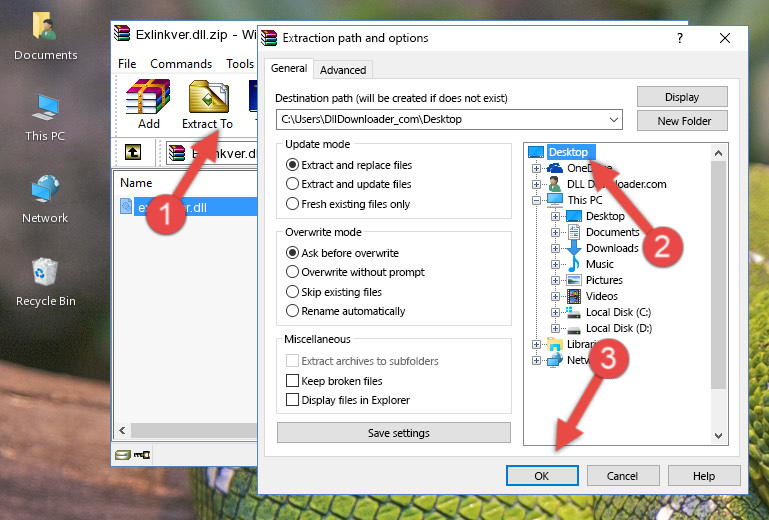This screenshot has height=520, width=769.
Task: Switch to the Advanced tab
Action: (x=343, y=70)
